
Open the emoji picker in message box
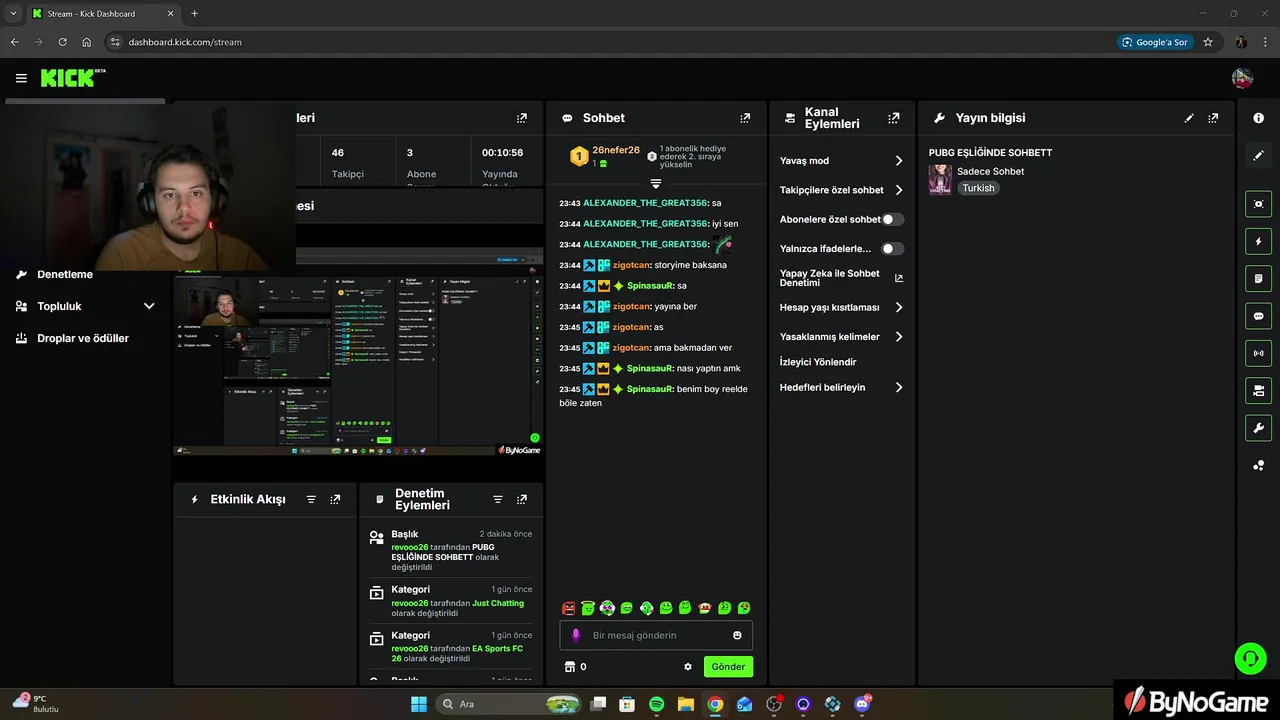738,635
